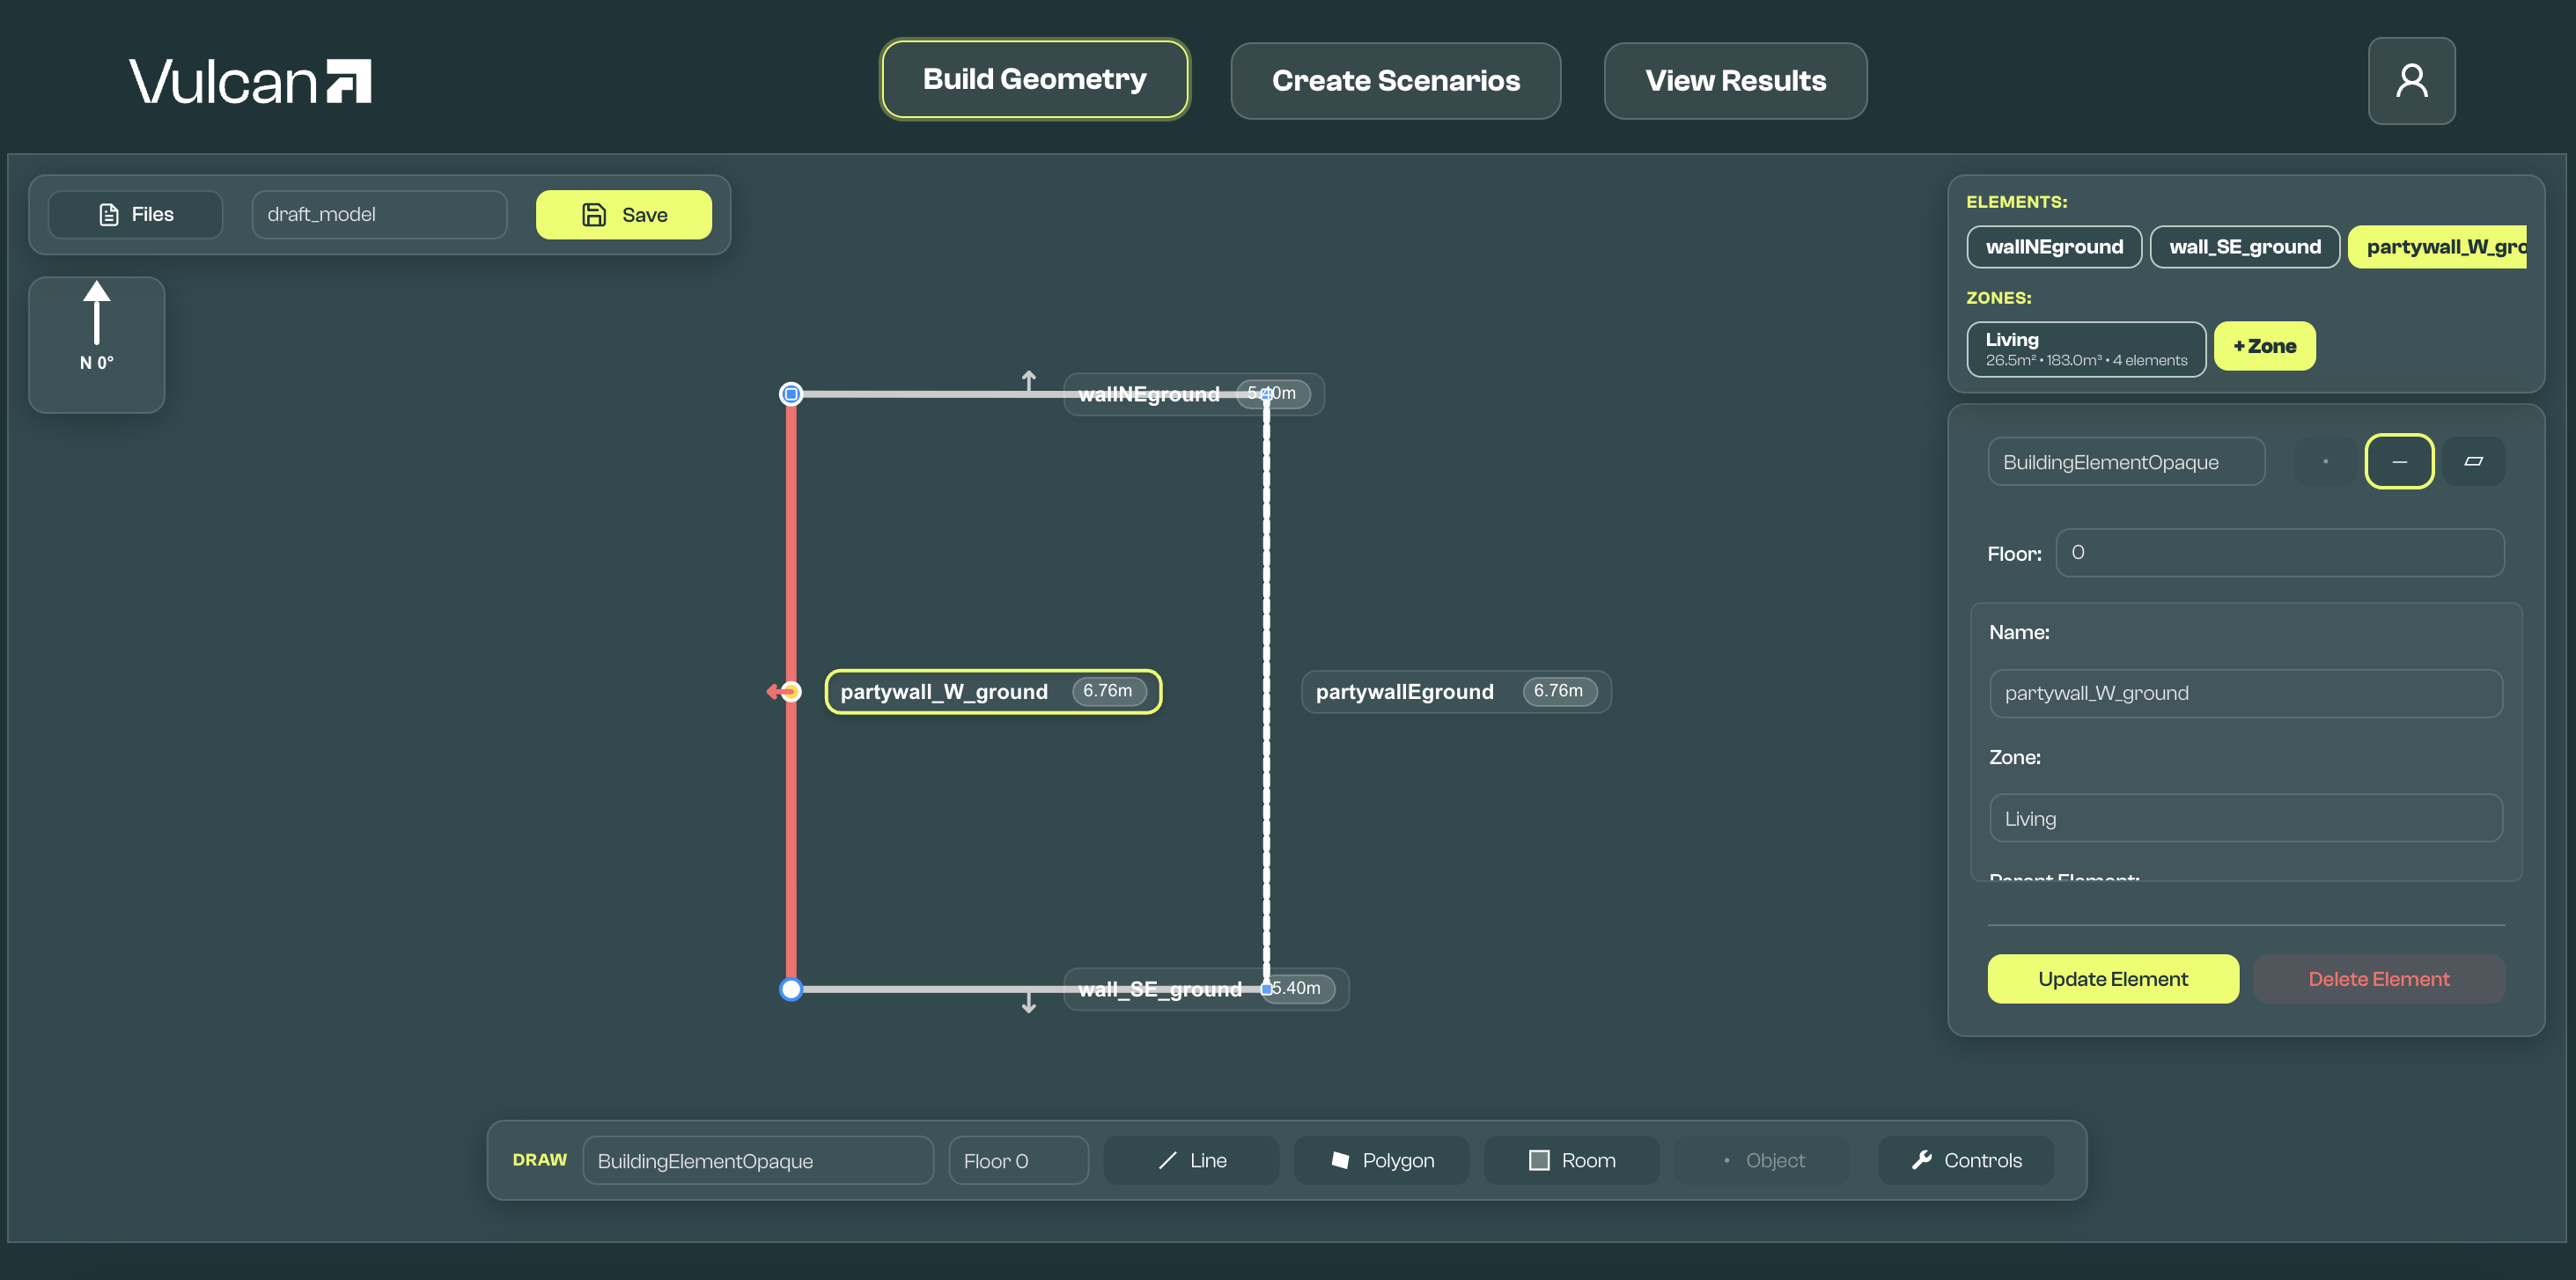Click the user profile icon
Viewport: 2576px width, 1280px height.
[2410, 81]
